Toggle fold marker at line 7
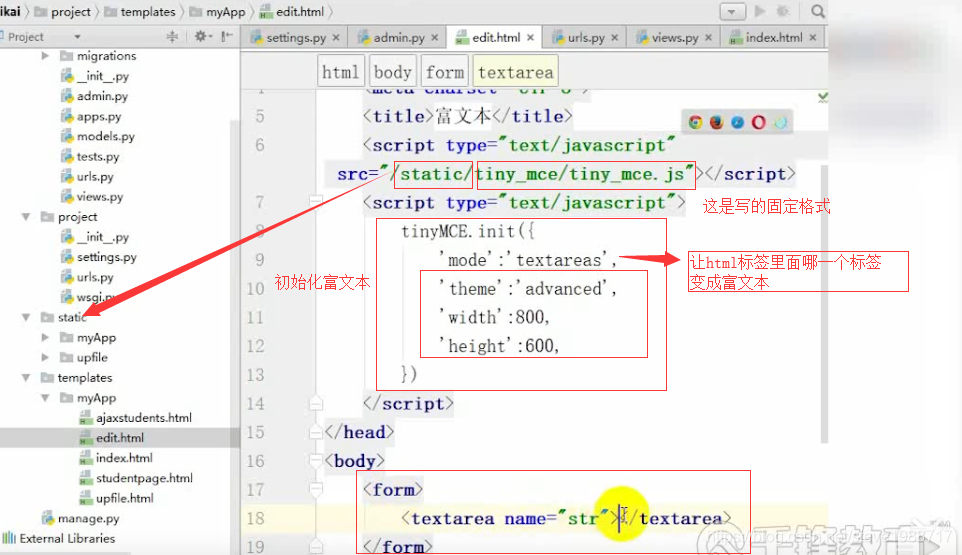The width and height of the screenshot is (962, 555). click(316, 202)
